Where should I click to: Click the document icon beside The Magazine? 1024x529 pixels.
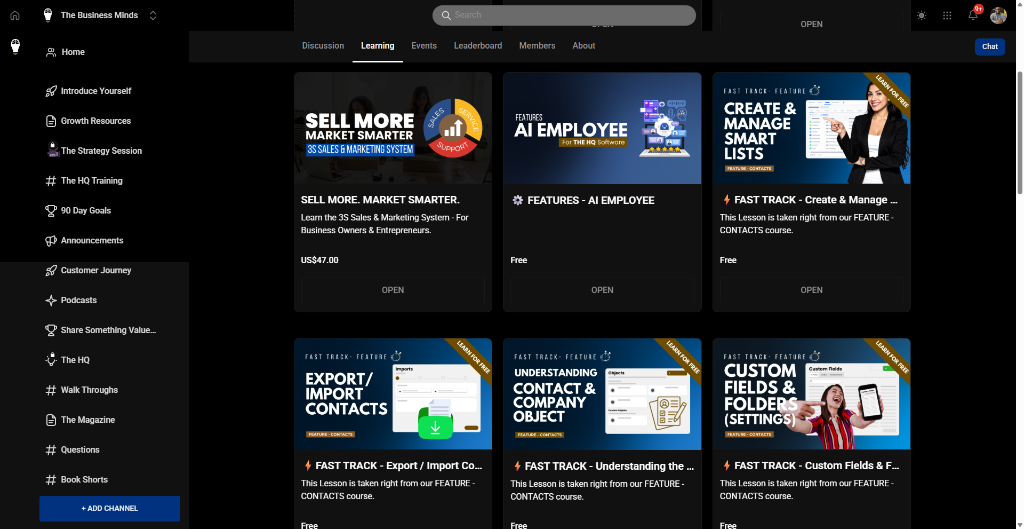(x=51, y=420)
